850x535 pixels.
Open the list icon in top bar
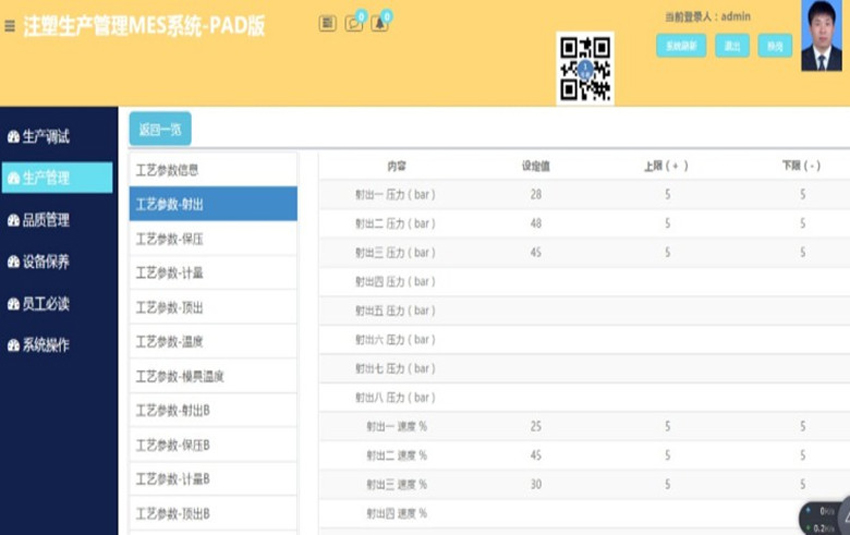[327, 23]
